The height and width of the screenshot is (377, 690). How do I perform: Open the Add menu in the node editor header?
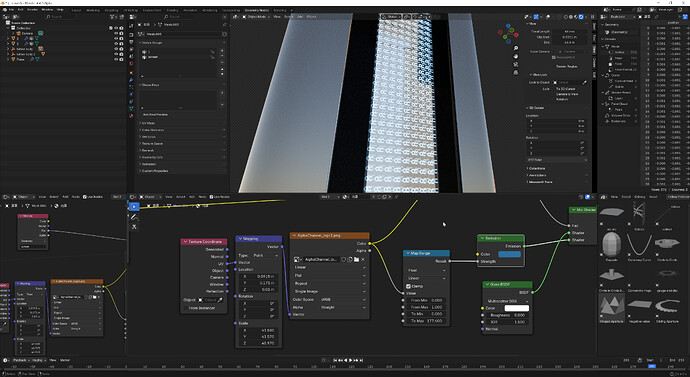192,197
